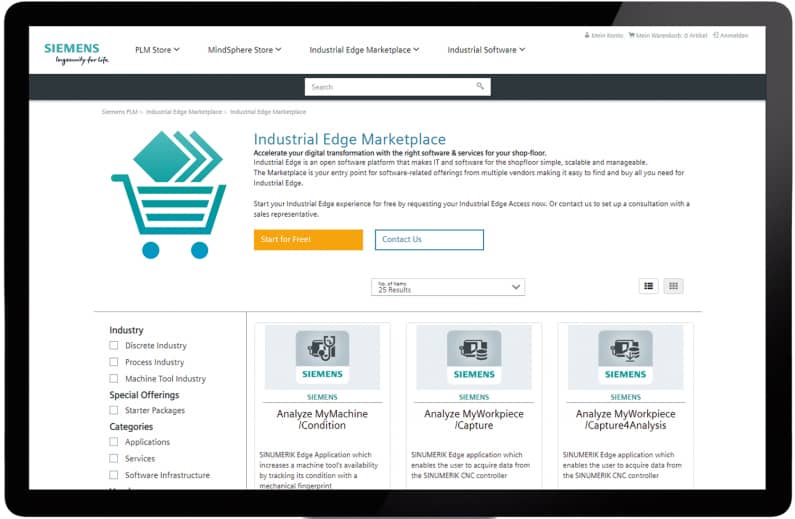
Task: Open the Analyze MyWorkpiece /Capture title
Action: pyautogui.click(x=474, y=420)
